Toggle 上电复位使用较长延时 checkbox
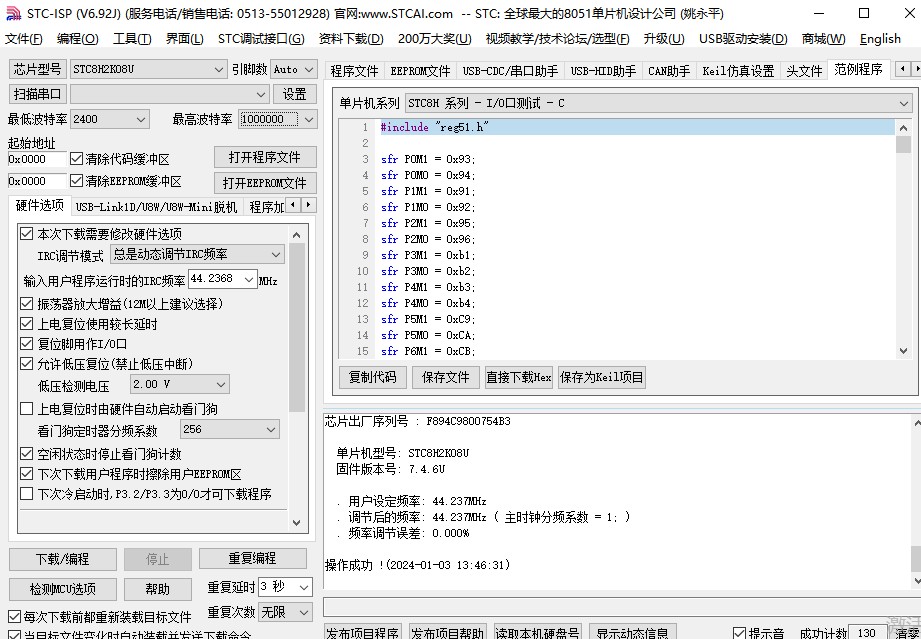This screenshot has height=639, width=921. click(26, 324)
